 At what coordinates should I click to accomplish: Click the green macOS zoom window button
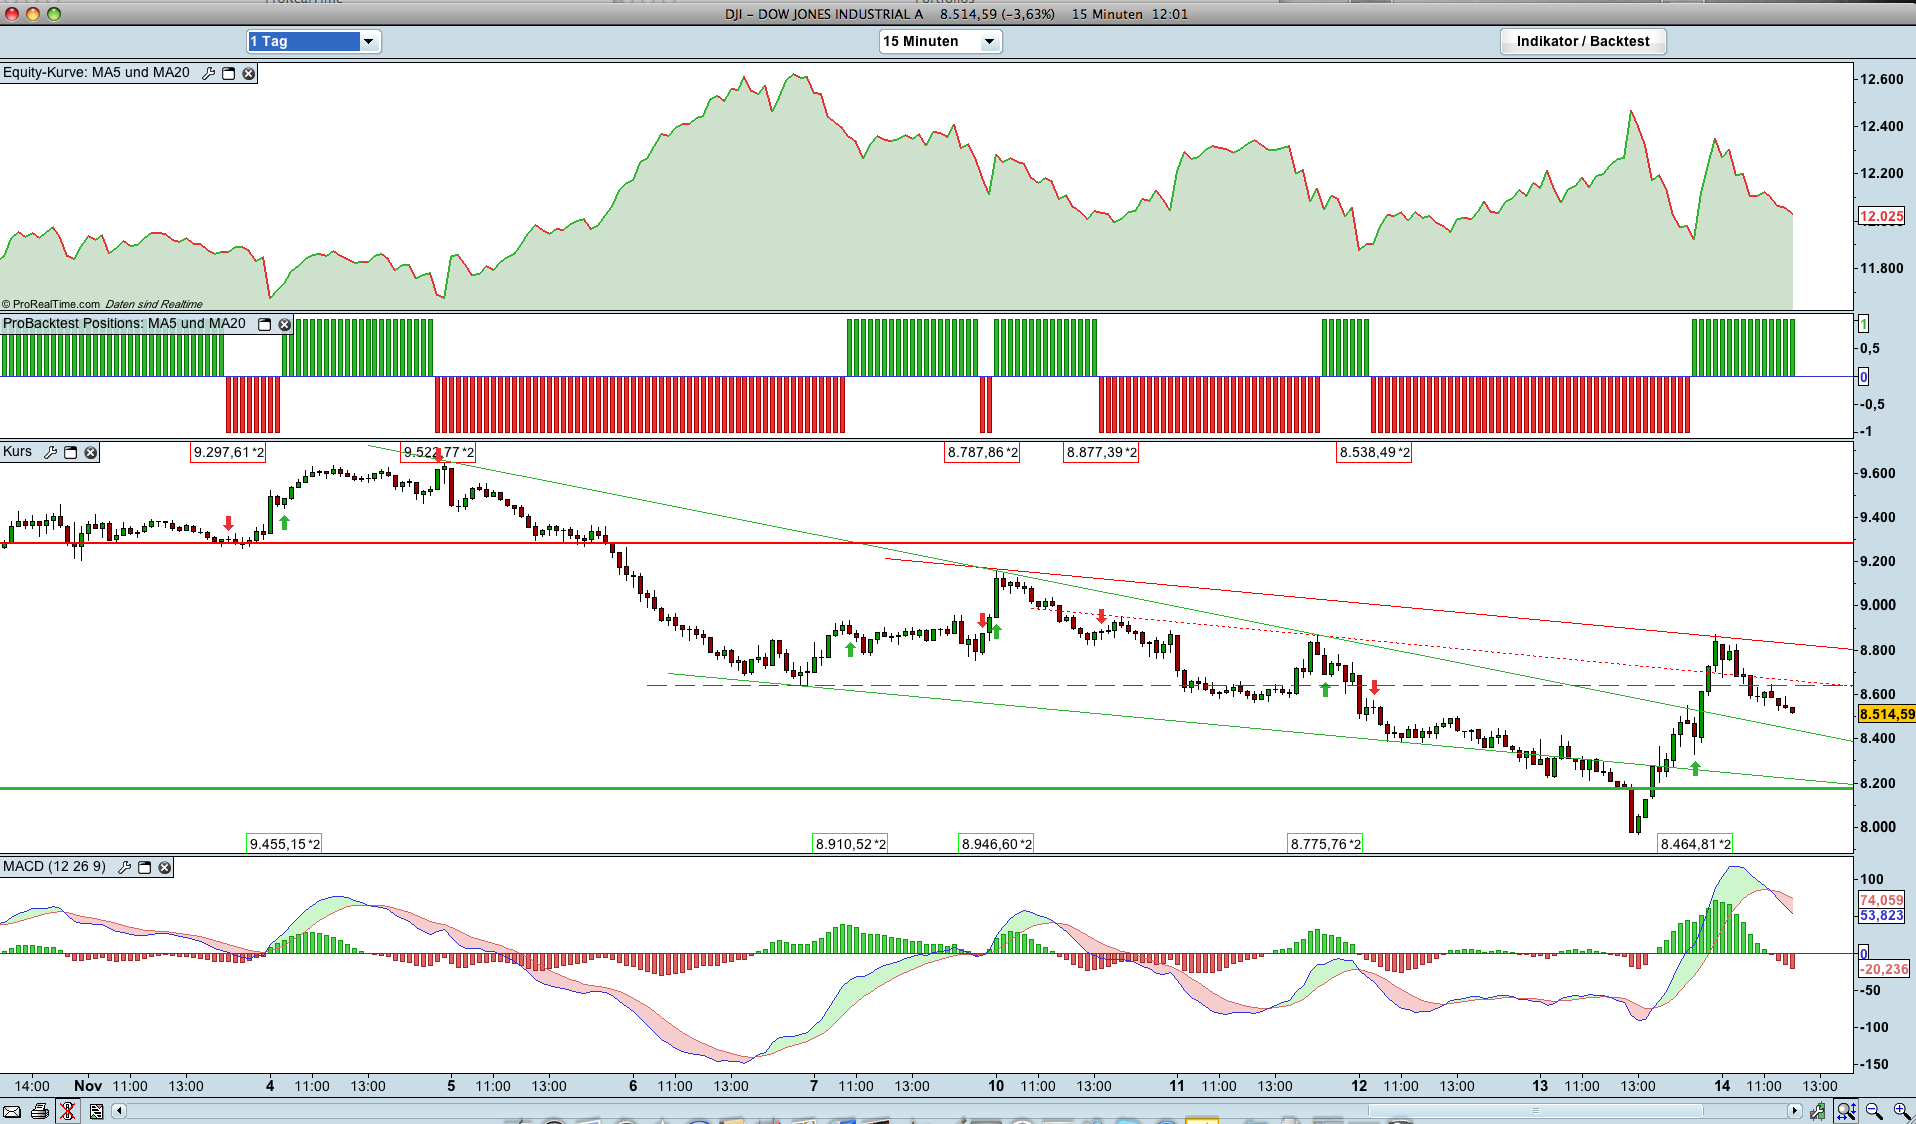coord(54,14)
